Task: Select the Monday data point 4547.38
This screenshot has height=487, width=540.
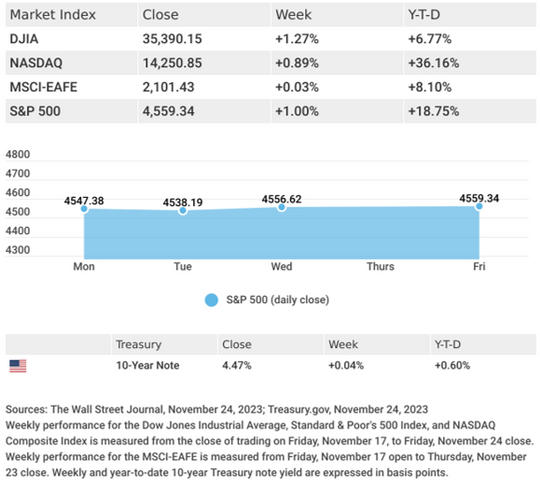Action: (84, 208)
